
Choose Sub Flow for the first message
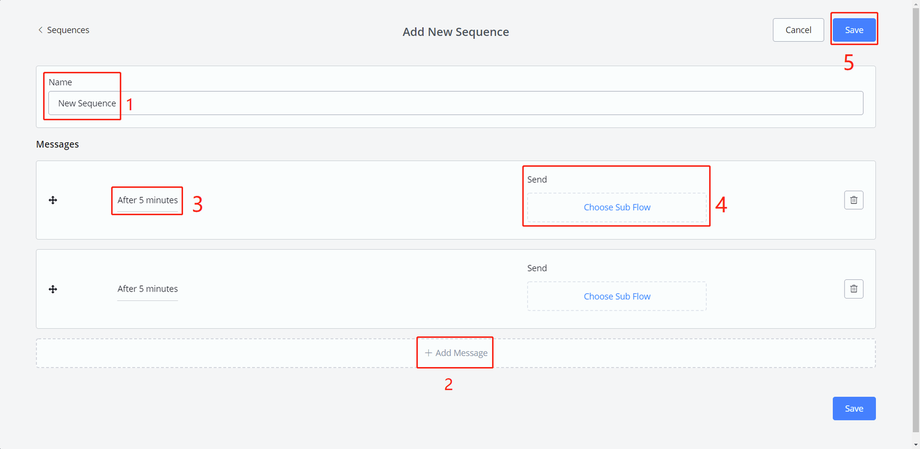[x=616, y=207]
